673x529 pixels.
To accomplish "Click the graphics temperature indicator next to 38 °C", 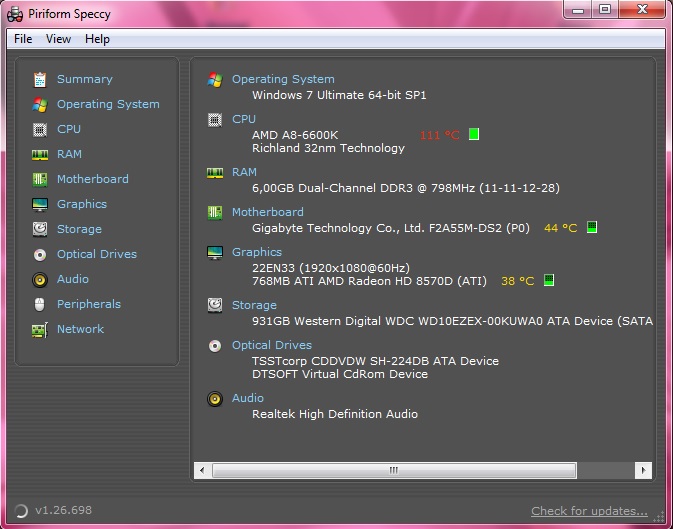I will click(549, 280).
